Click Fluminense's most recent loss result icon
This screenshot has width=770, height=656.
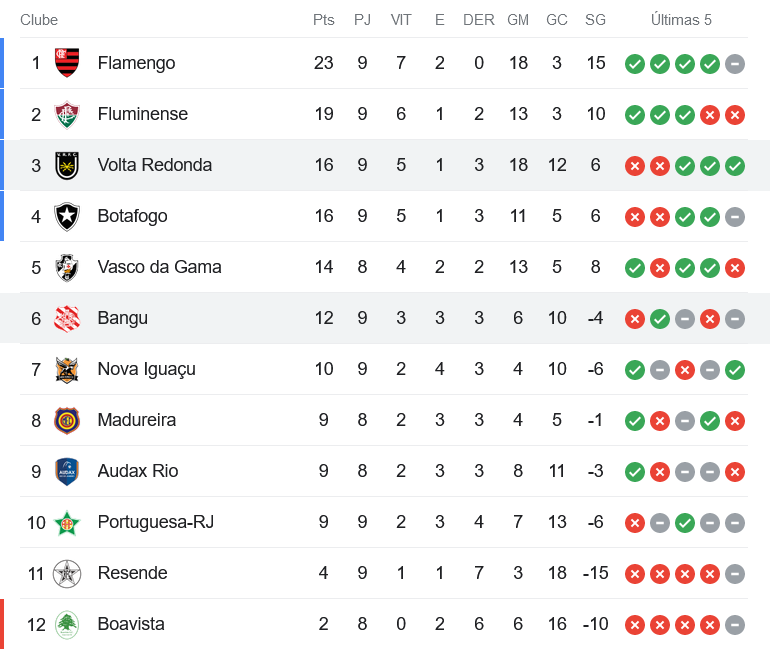tap(735, 115)
